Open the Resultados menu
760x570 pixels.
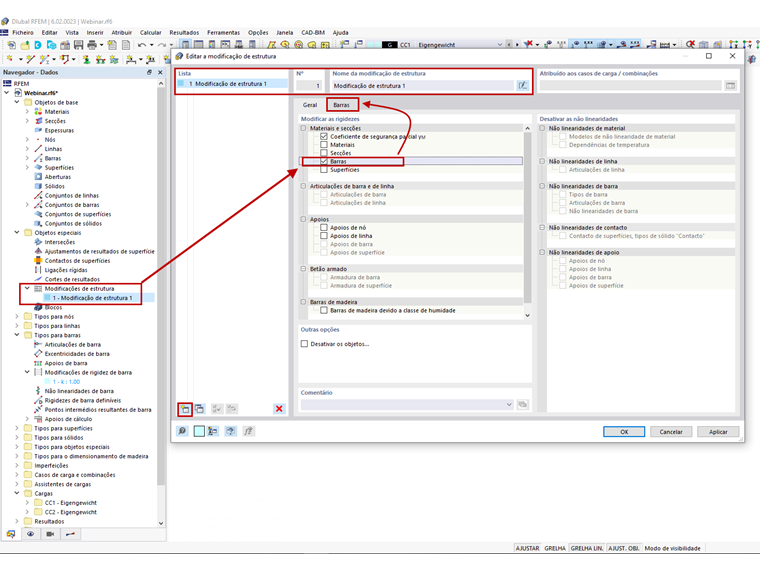(x=184, y=32)
